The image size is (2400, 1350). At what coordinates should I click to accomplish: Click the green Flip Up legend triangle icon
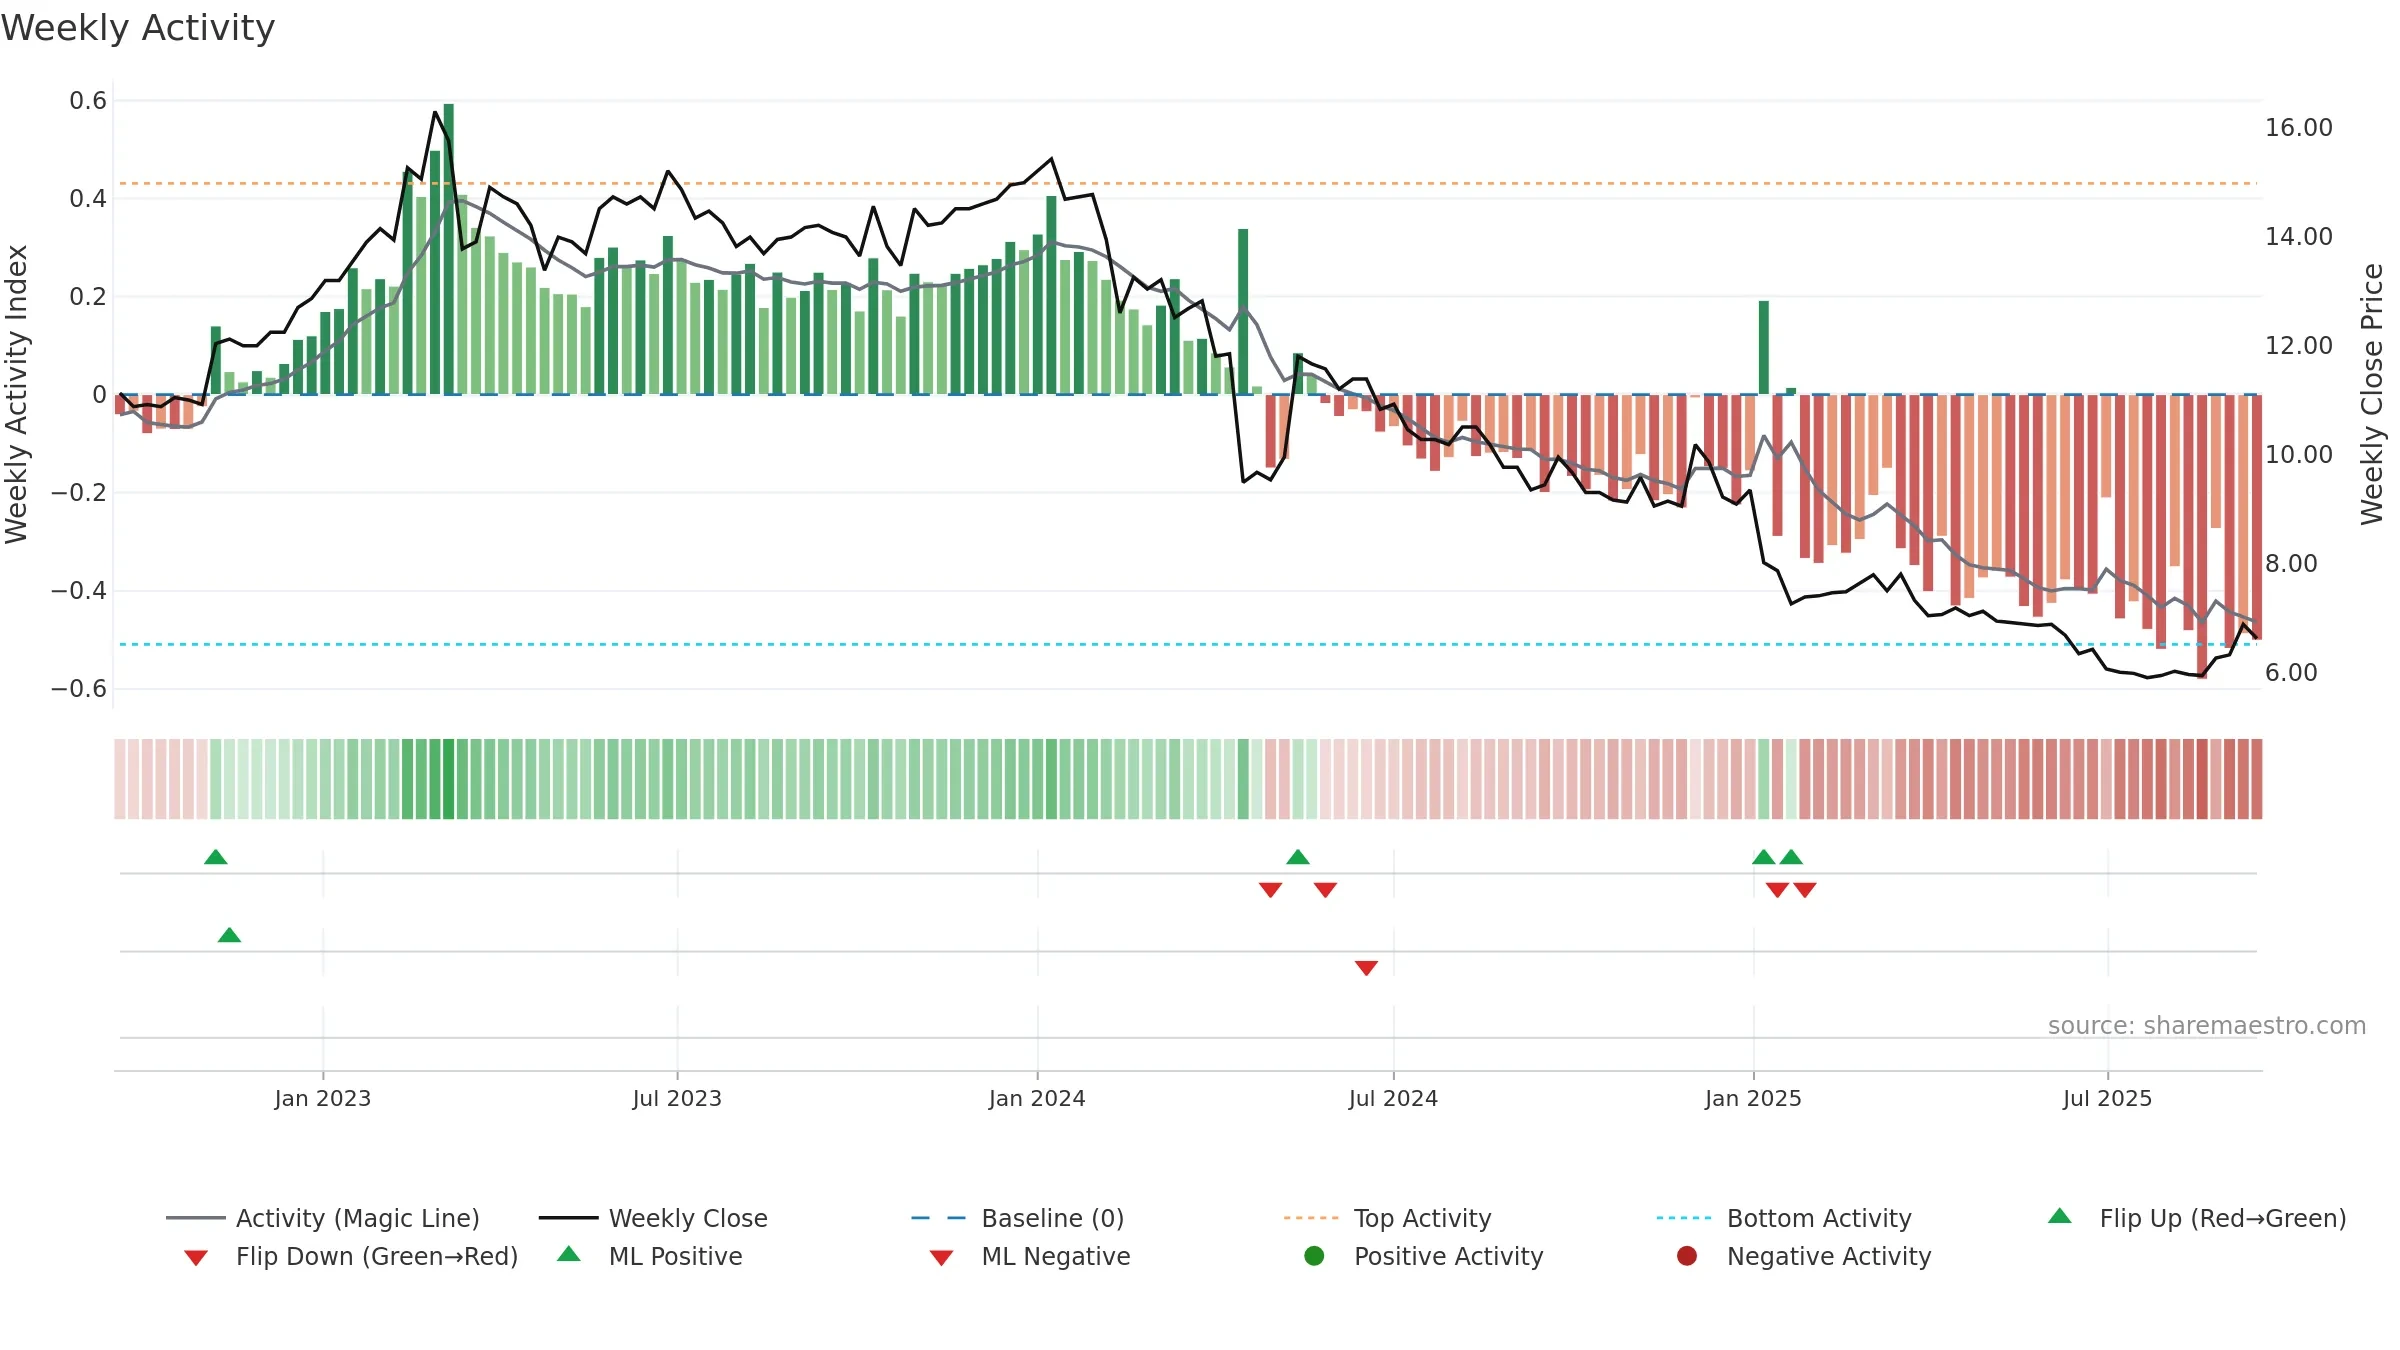[x=2060, y=1216]
